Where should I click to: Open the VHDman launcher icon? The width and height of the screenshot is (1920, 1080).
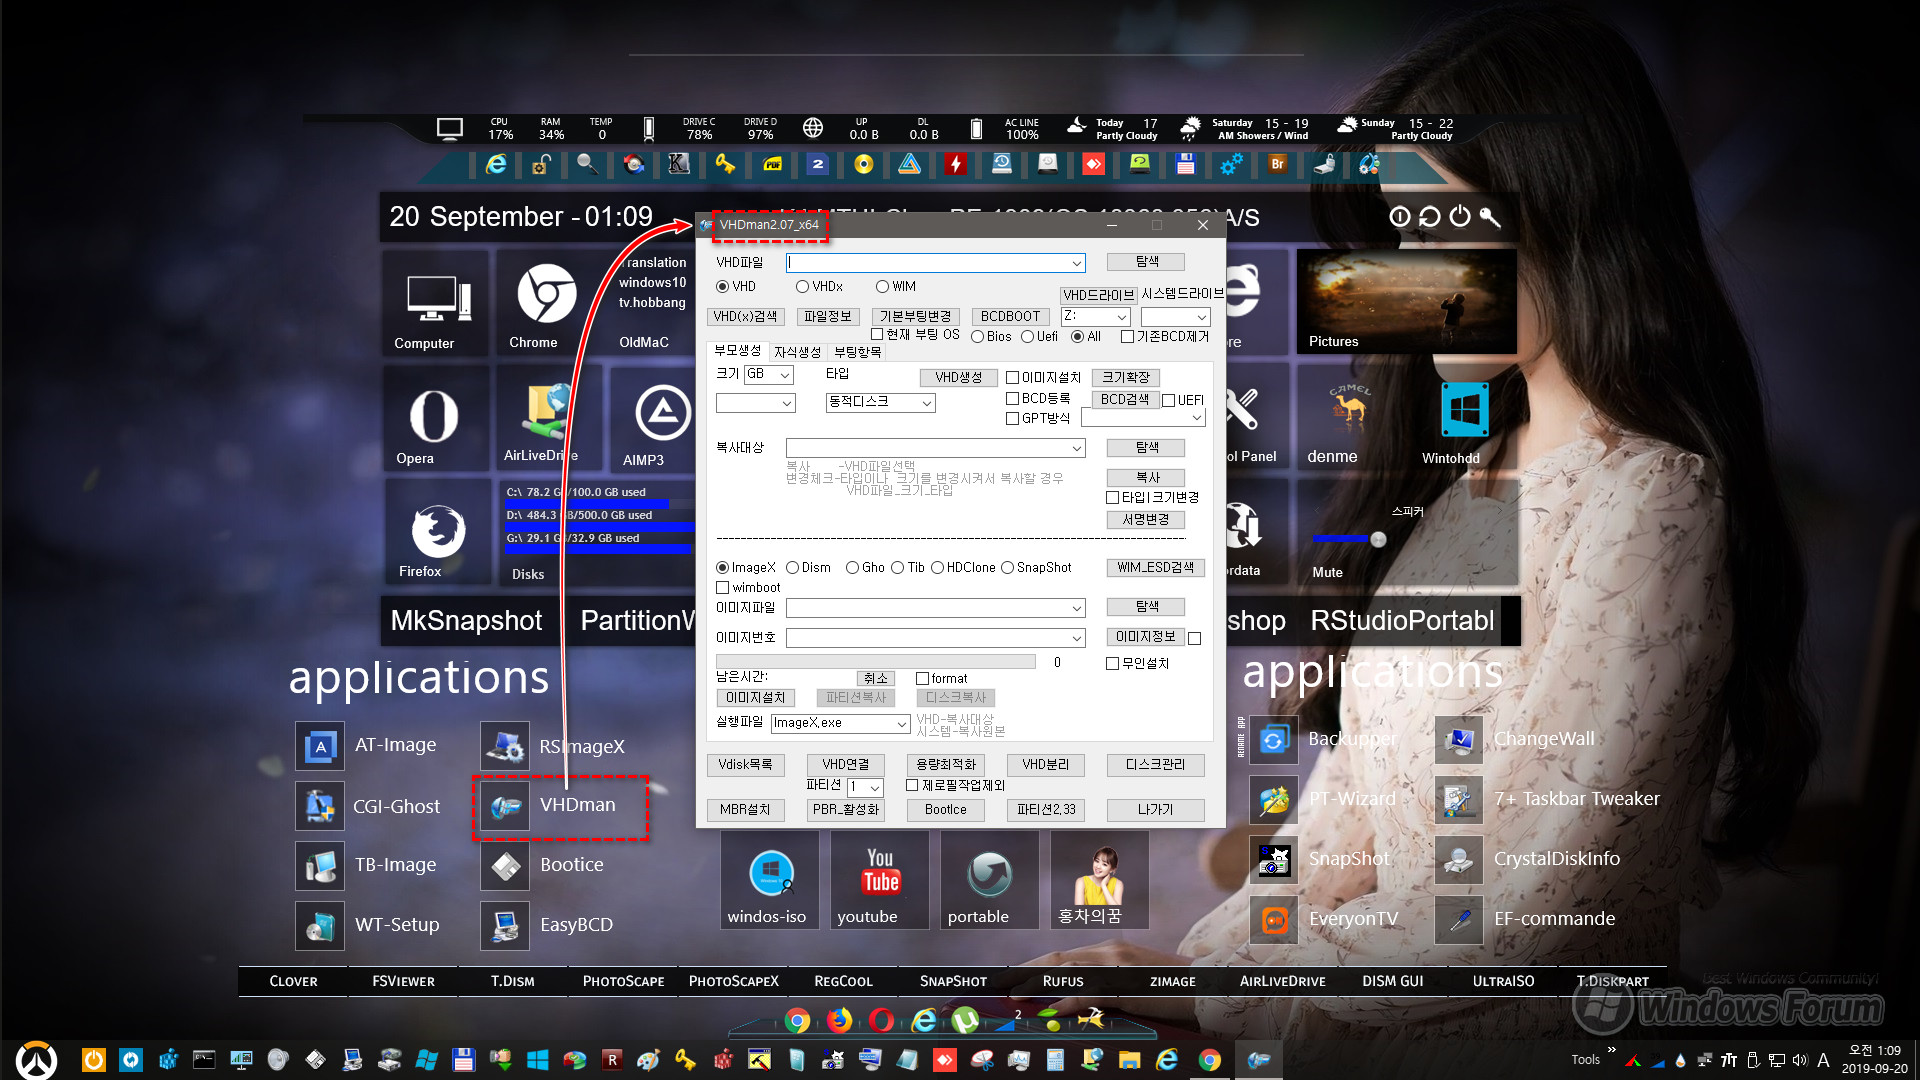pyautogui.click(x=505, y=806)
